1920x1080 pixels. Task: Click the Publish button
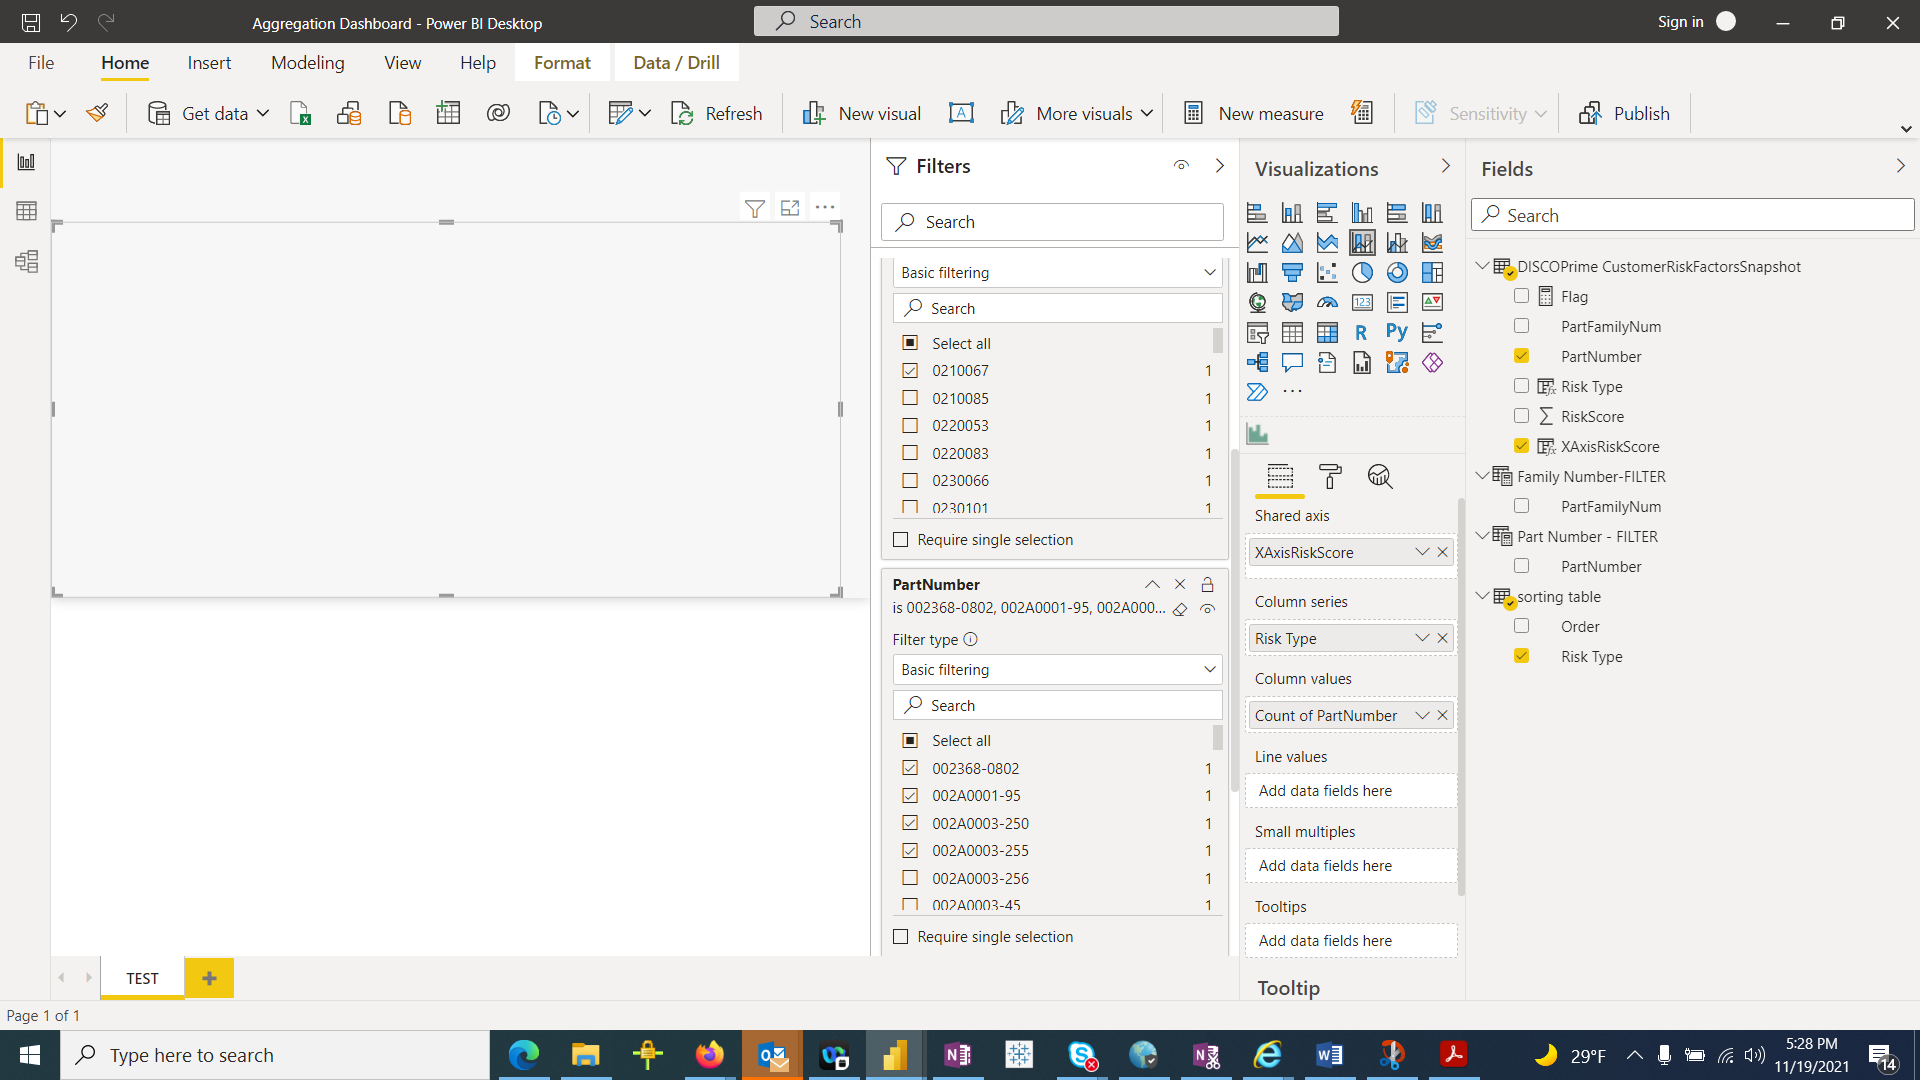(1624, 114)
